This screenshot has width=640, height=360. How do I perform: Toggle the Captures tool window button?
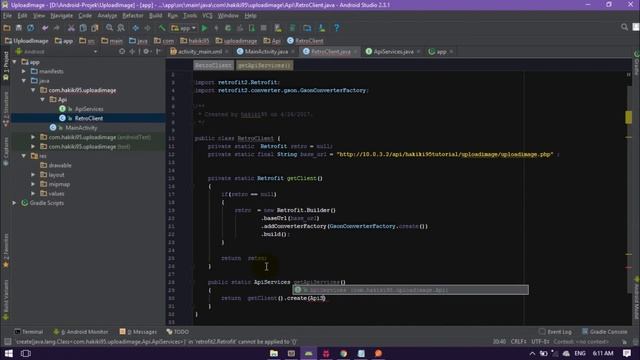tap(6, 151)
